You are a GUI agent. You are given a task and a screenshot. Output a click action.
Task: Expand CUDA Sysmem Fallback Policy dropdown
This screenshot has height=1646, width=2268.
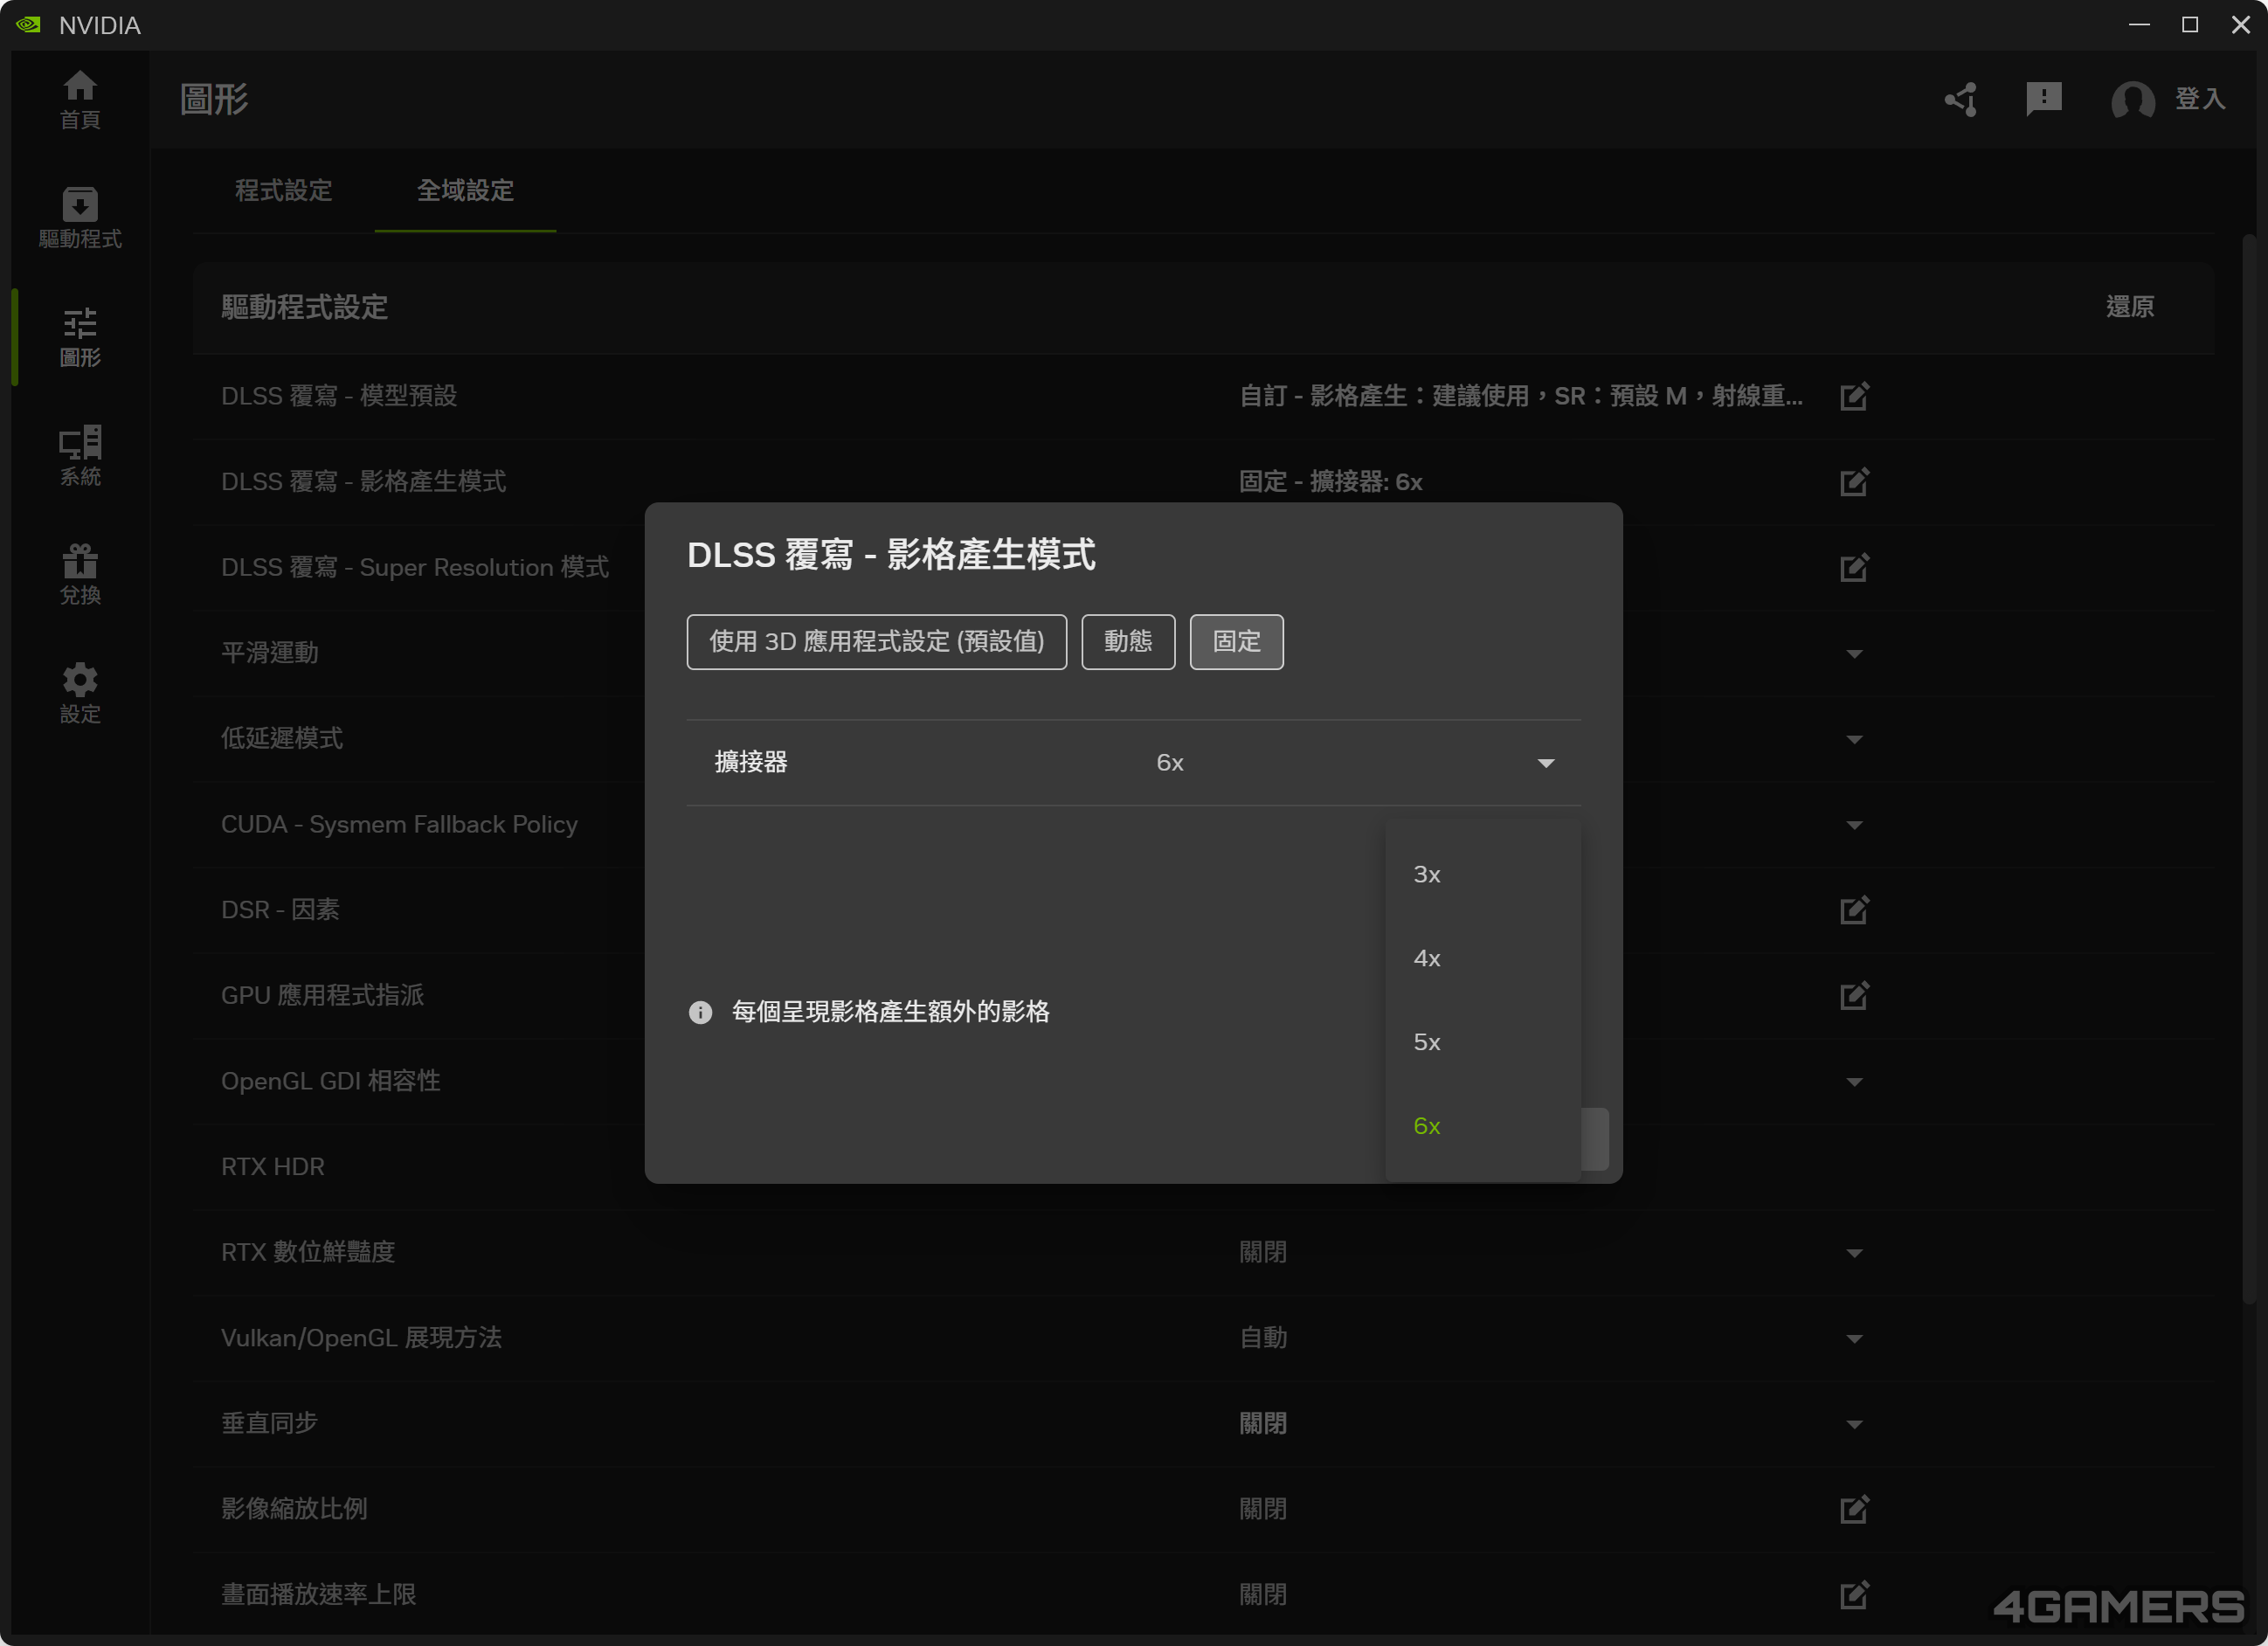tap(1854, 826)
